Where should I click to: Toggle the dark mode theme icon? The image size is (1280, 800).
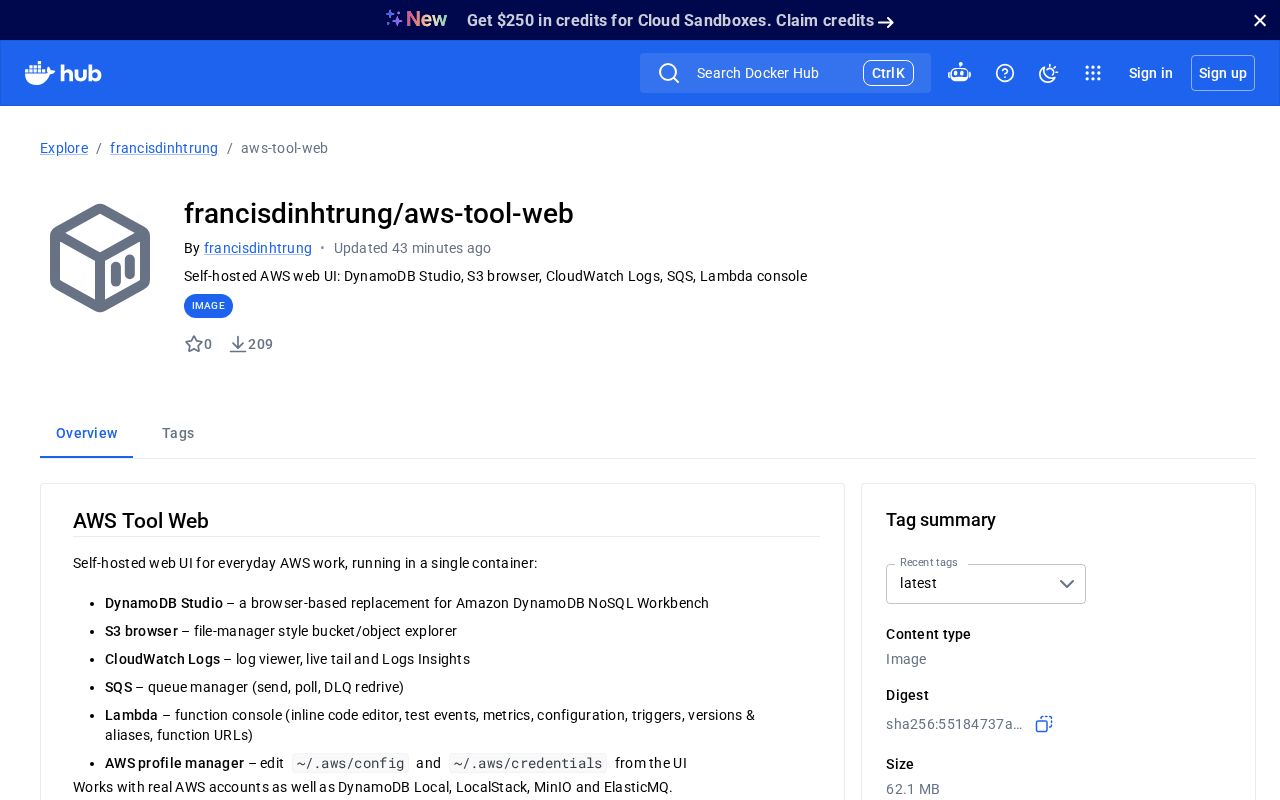pyautogui.click(x=1048, y=73)
